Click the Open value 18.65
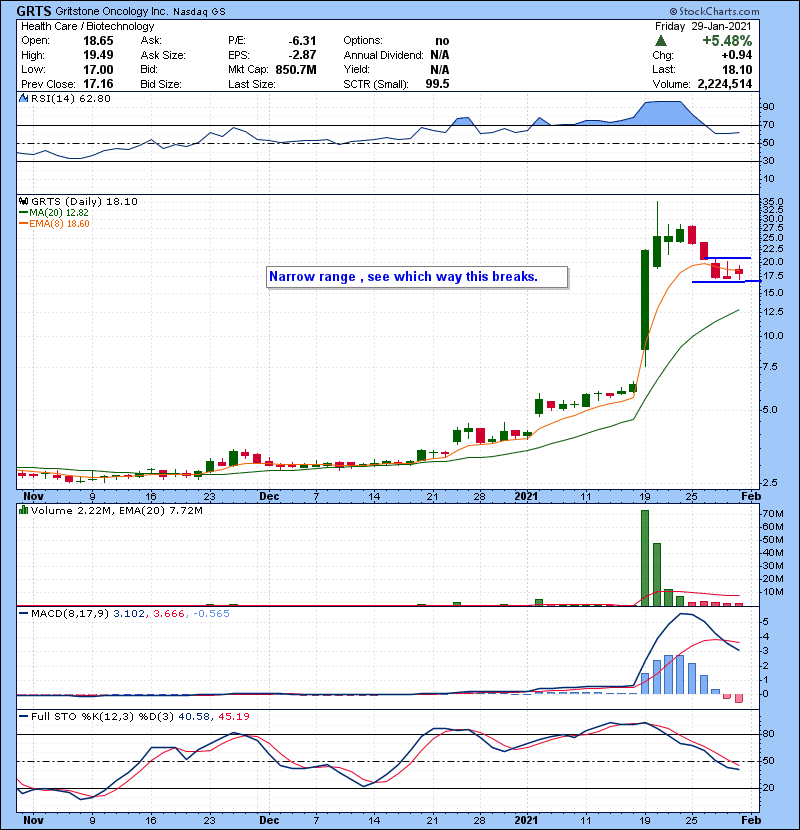This screenshot has height=830, width=800. tap(98, 41)
